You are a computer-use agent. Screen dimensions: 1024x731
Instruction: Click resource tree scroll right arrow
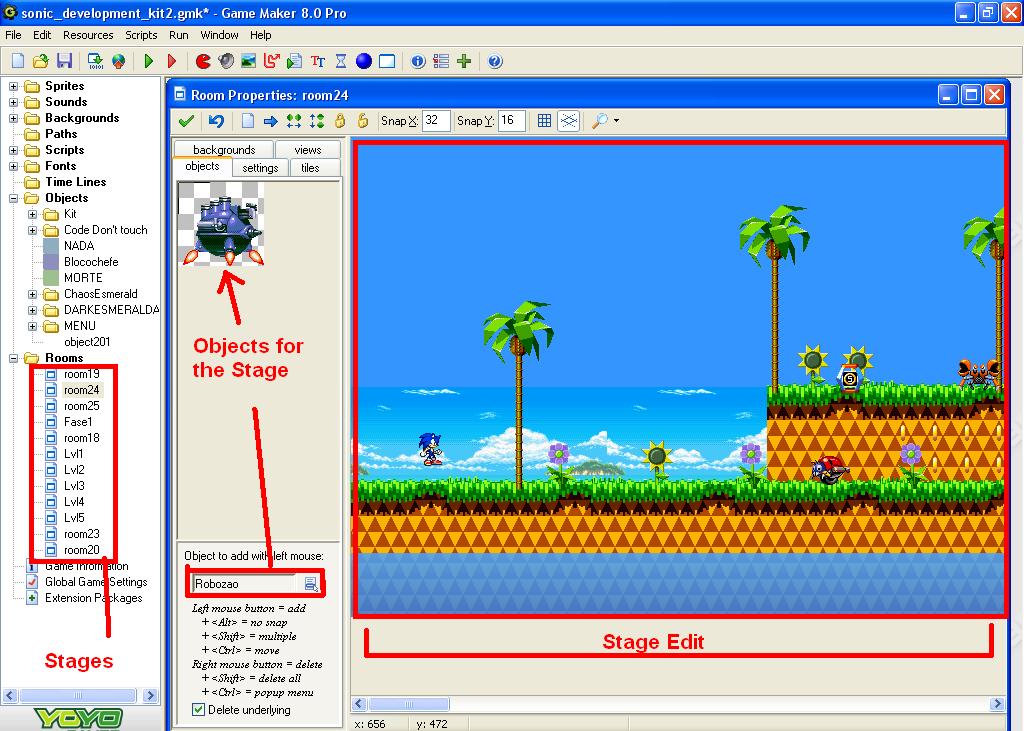[150, 695]
